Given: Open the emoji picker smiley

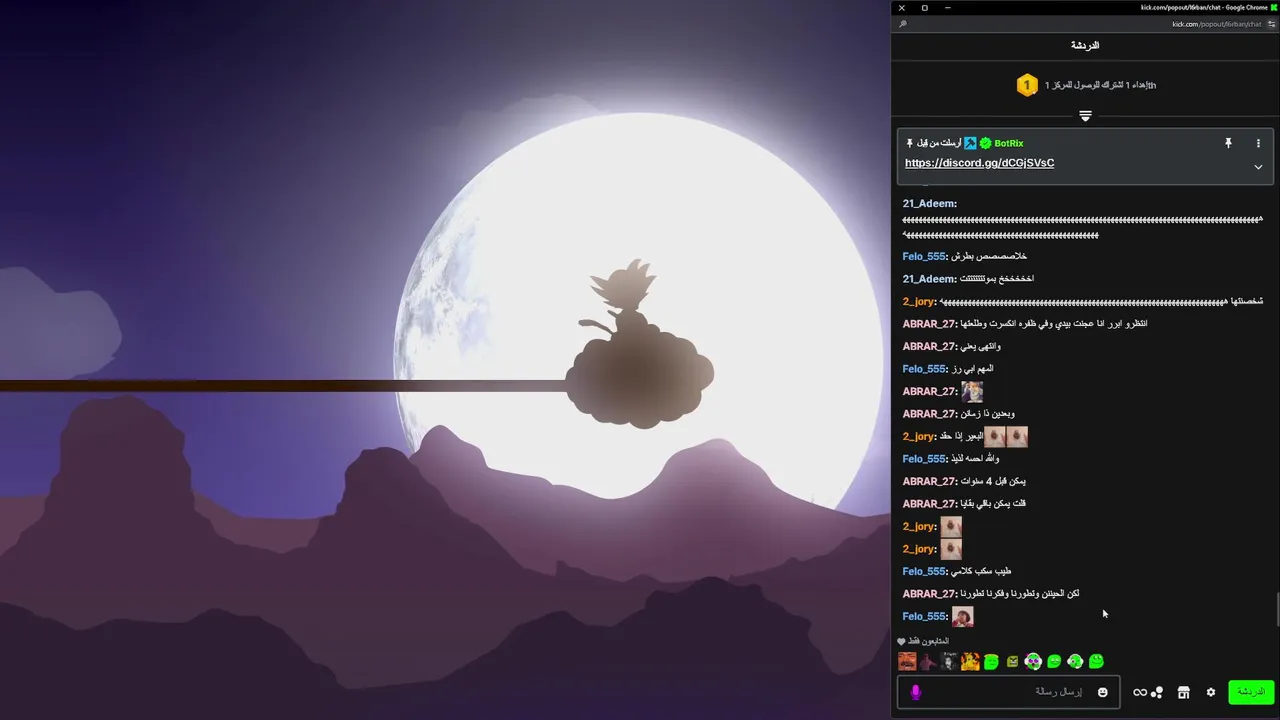Looking at the screenshot, I should (x=1103, y=692).
